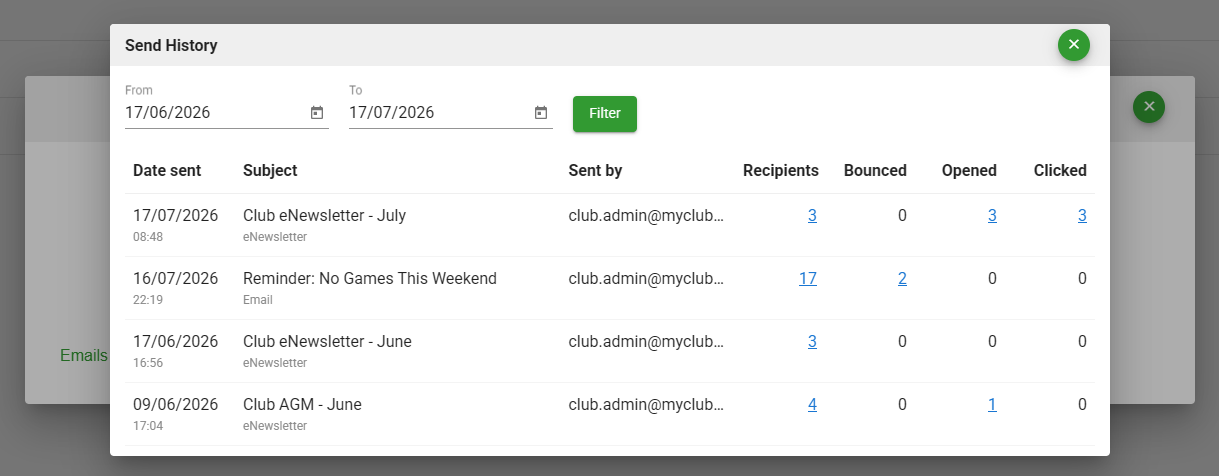Open the To date calendar picker

(541, 113)
